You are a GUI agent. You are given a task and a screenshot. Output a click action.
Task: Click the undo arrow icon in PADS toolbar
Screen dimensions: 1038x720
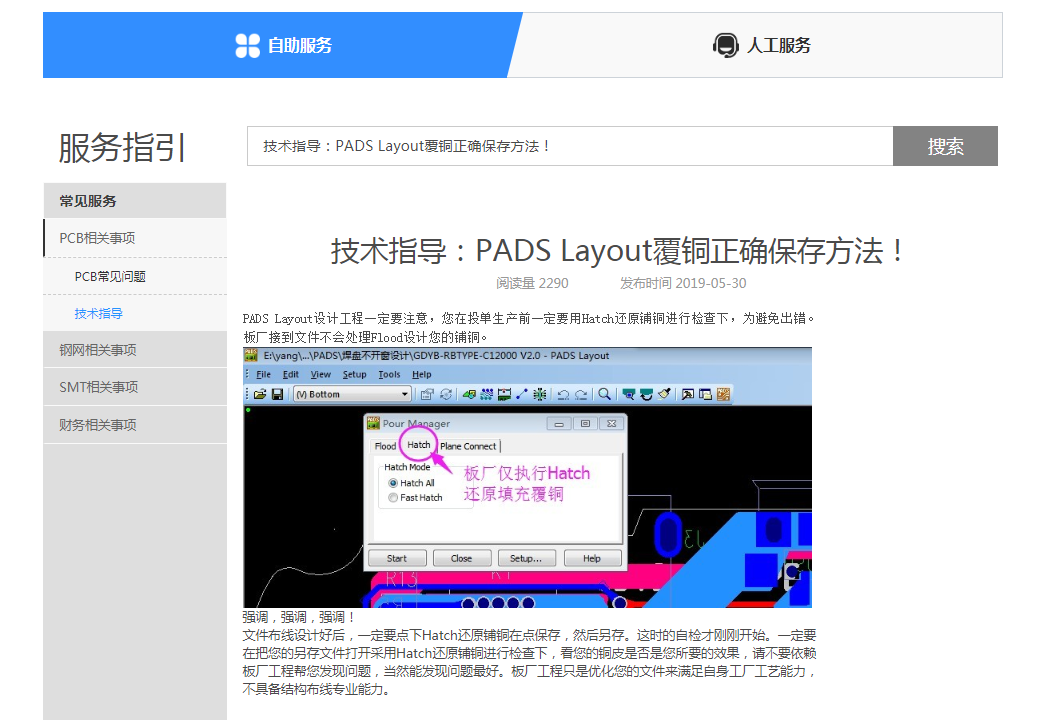565,395
